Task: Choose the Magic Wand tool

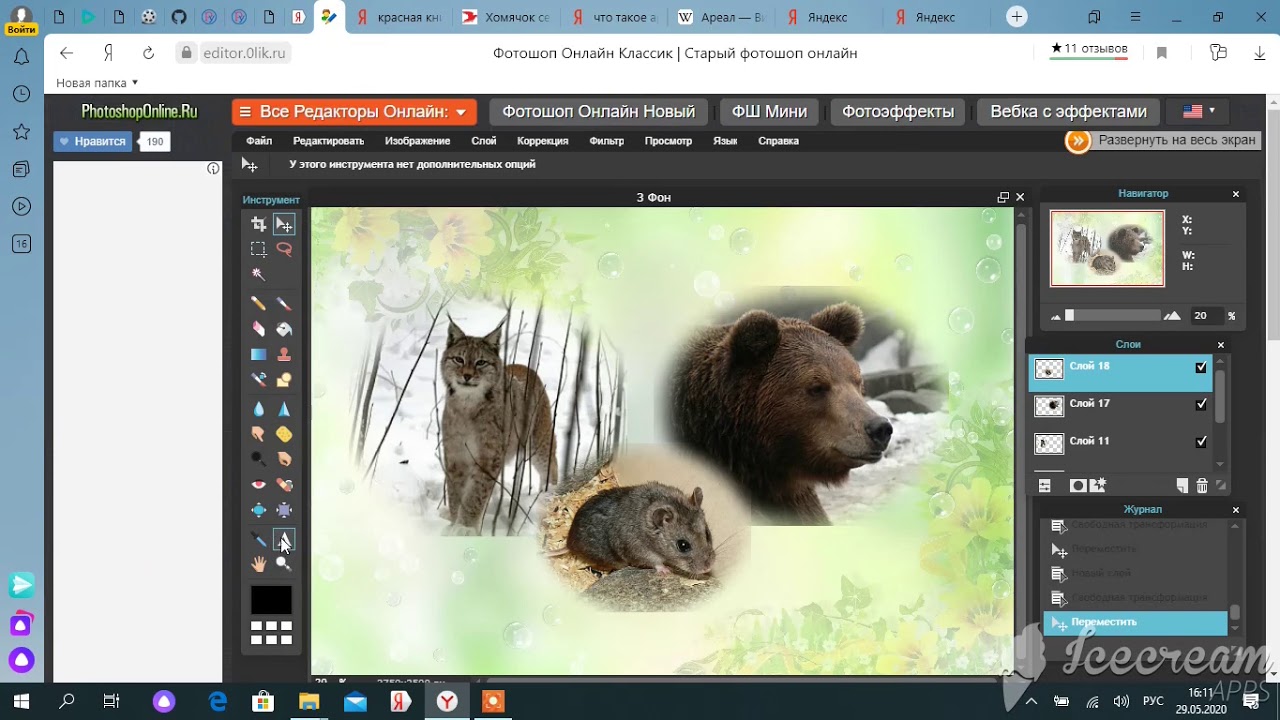Action: pyautogui.click(x=259, y=274)
